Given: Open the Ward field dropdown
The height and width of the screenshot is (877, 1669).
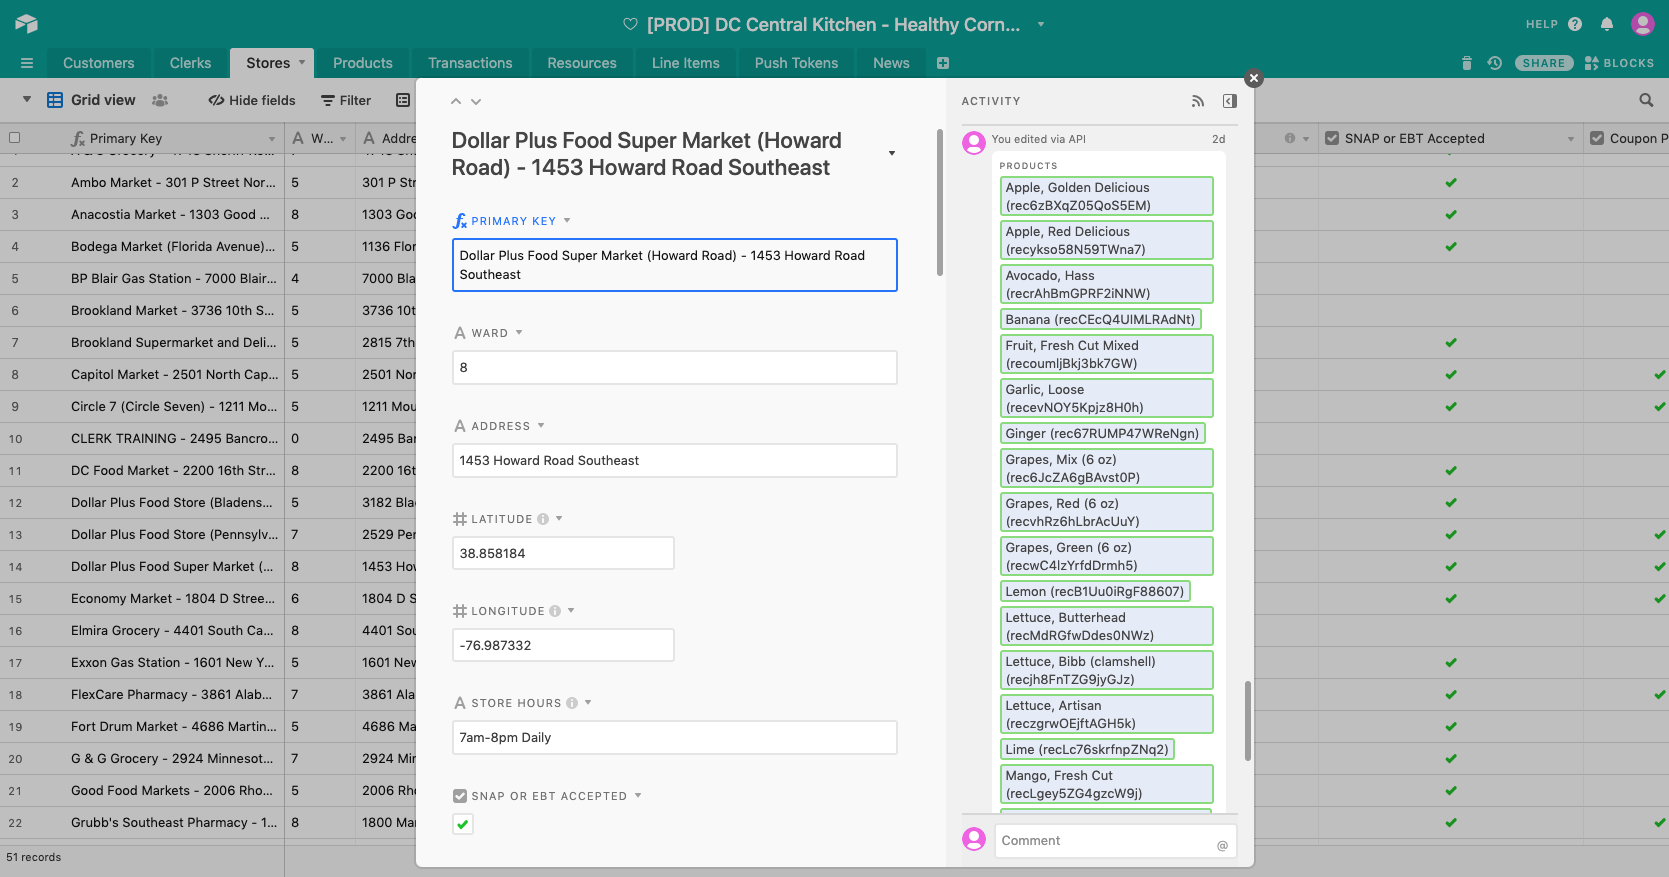Looking at the screenshot, I should tap(519, 333).
